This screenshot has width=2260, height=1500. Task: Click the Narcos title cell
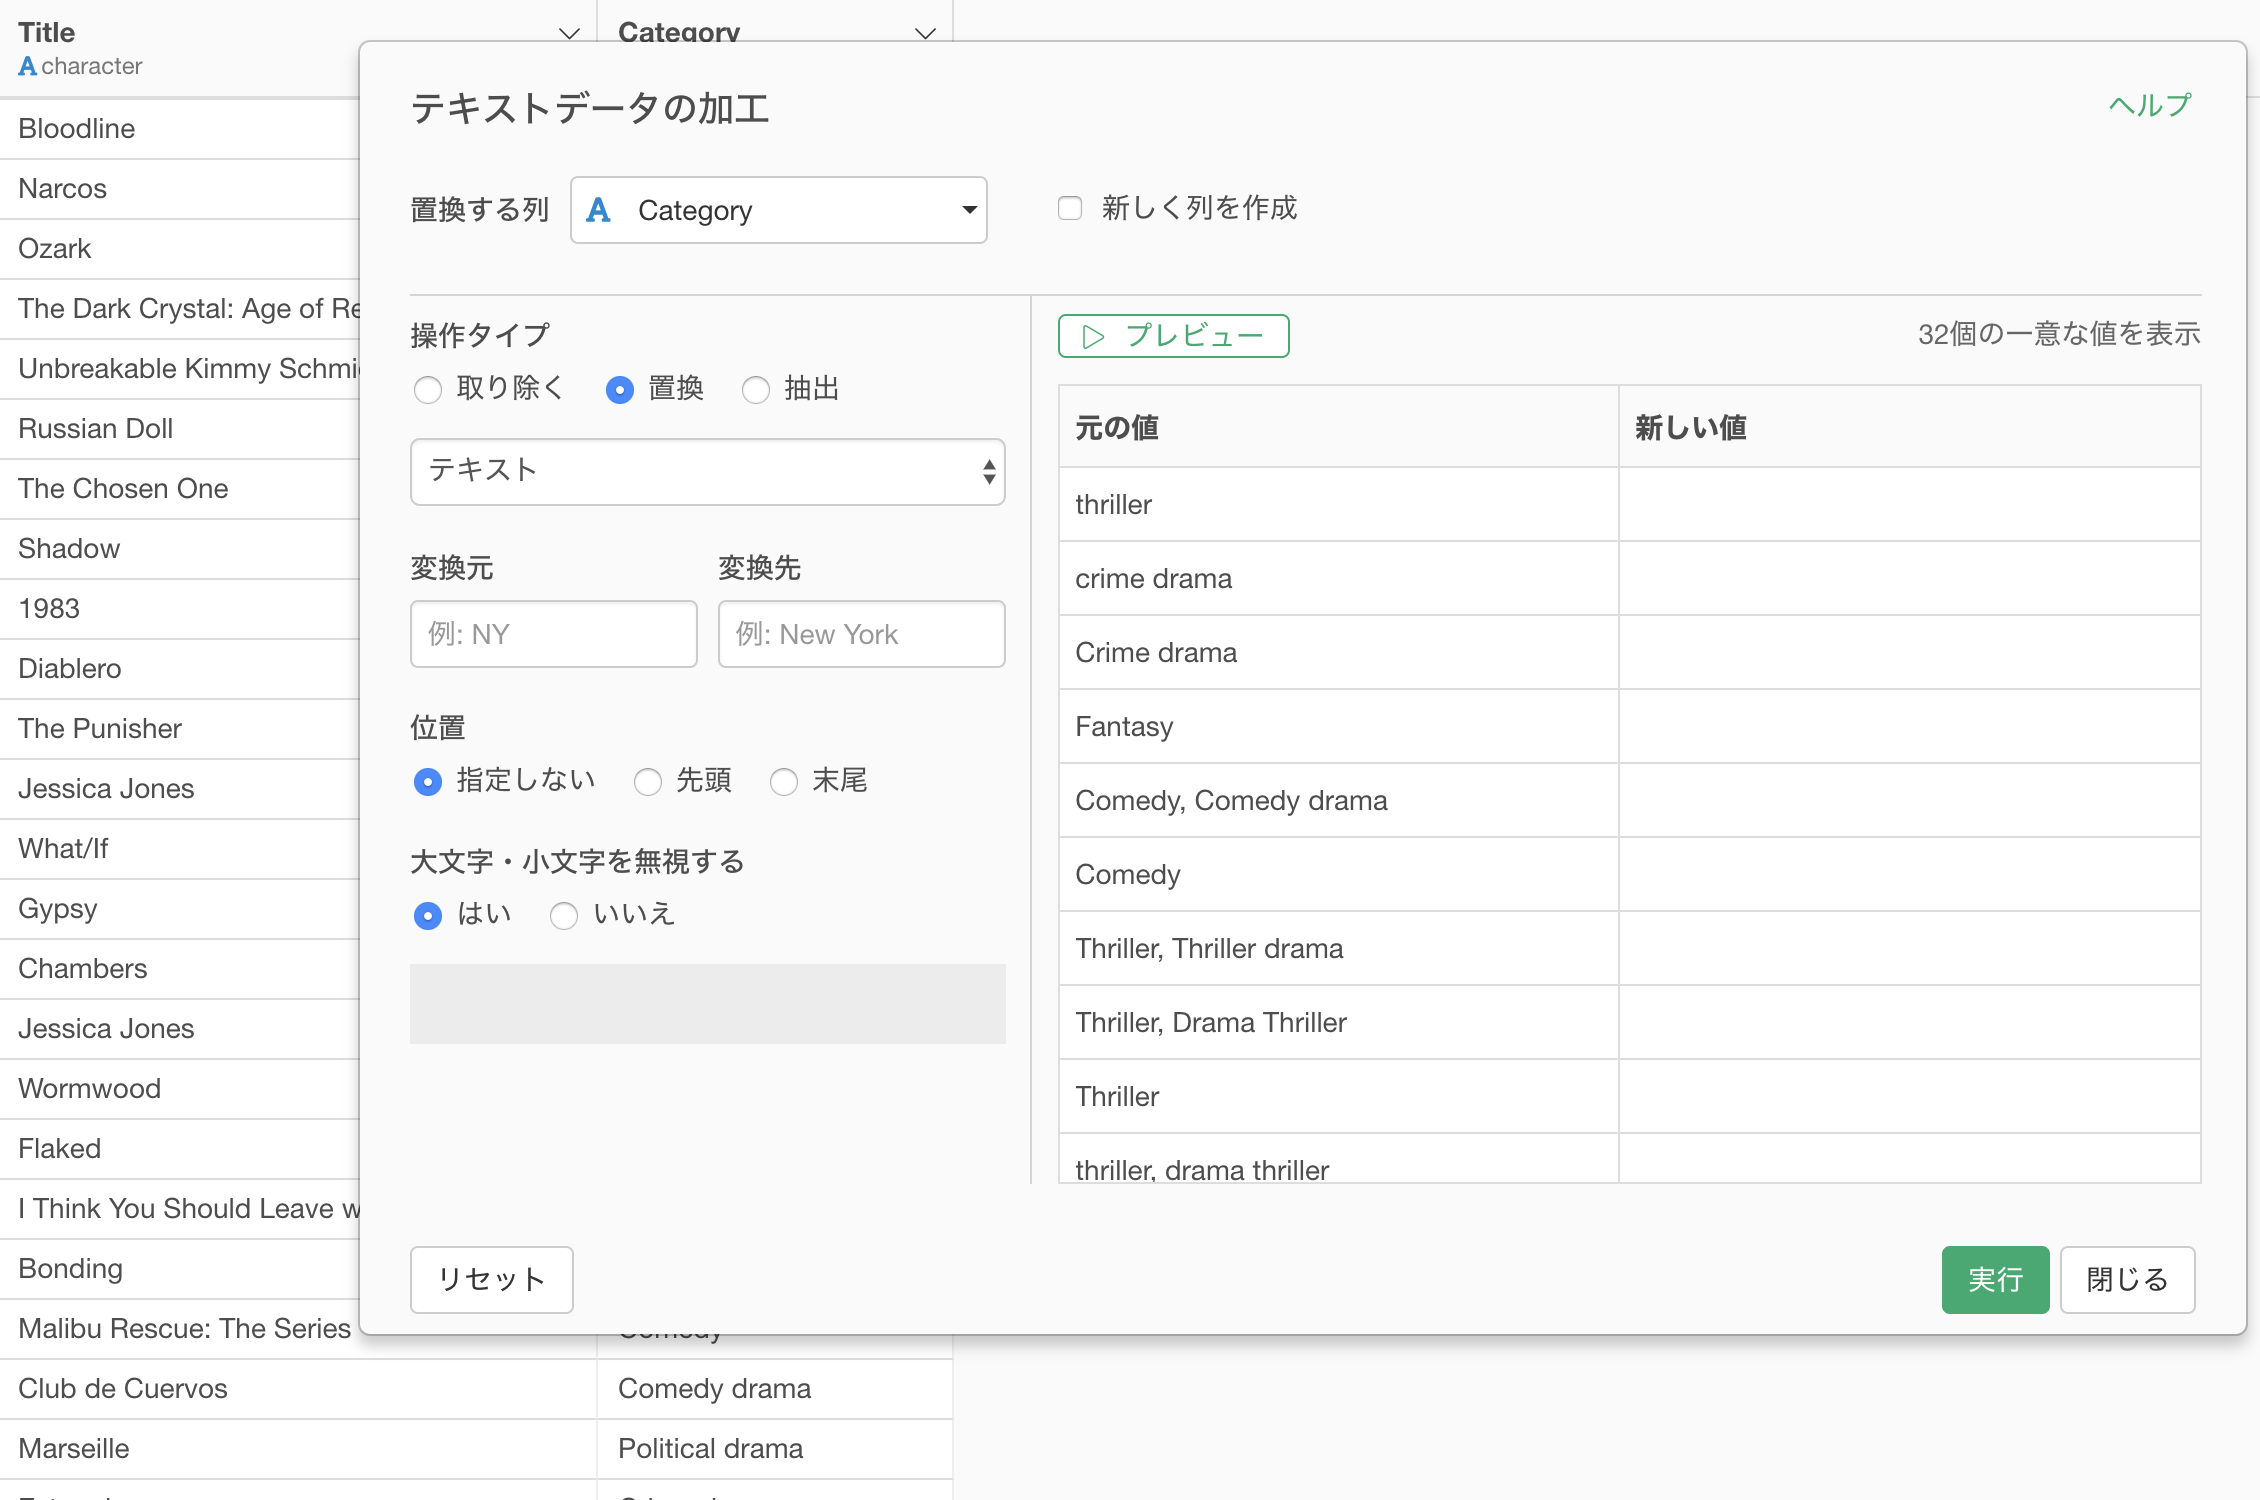[x=180, y=189]
